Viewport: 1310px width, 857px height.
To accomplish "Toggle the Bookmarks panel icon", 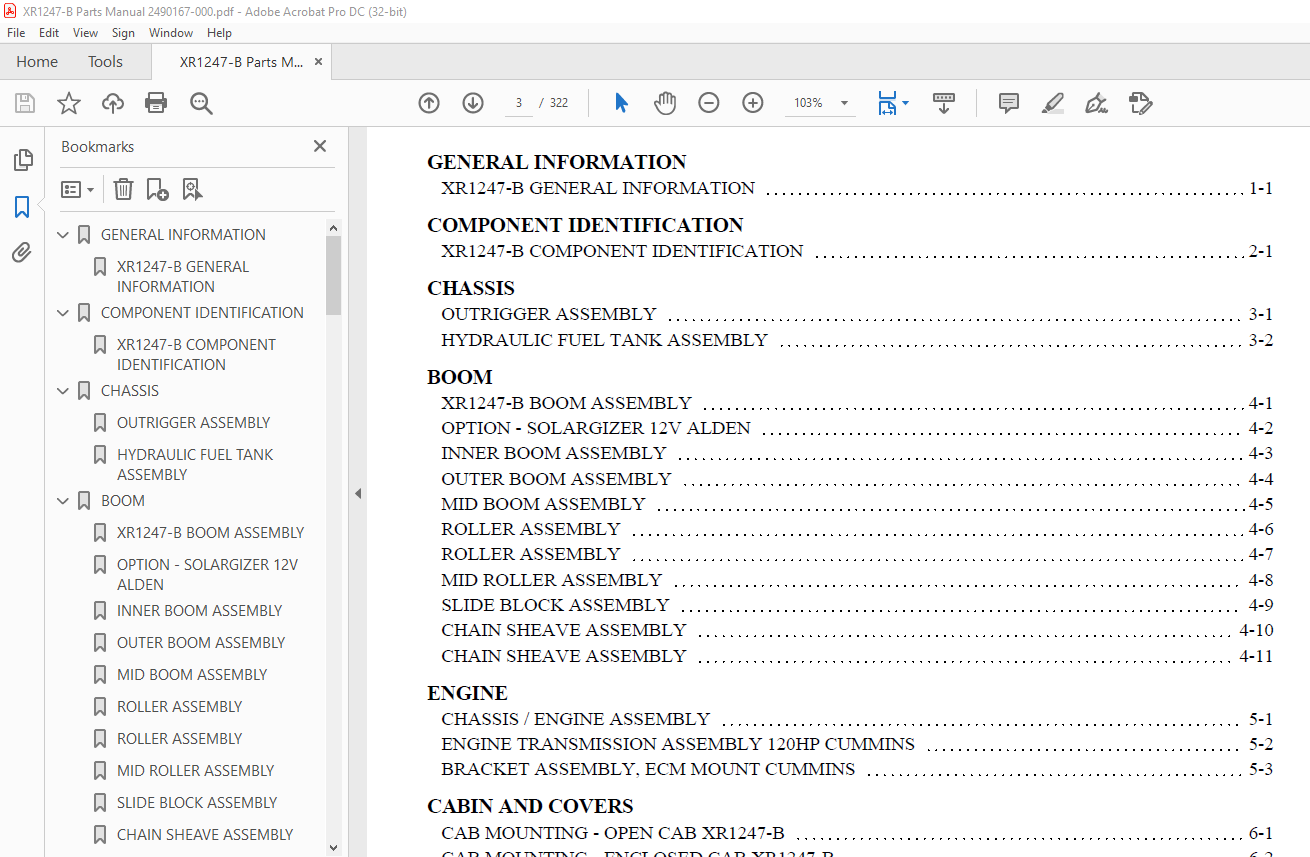I will click(22, 207).
